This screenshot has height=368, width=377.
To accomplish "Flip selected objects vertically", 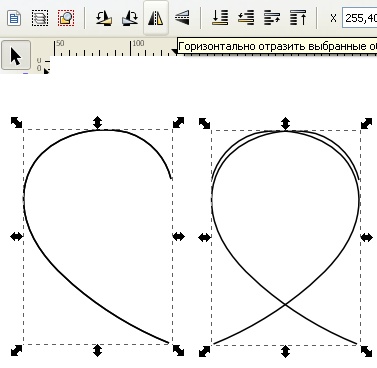I will (182, 18).
